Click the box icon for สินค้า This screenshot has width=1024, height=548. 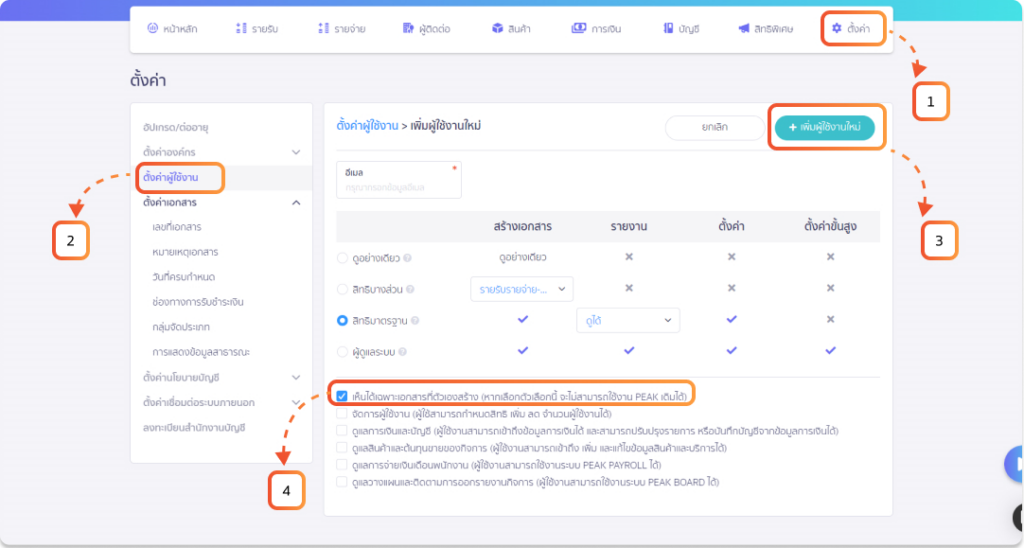pyautogui.click(x=497, y=29)
